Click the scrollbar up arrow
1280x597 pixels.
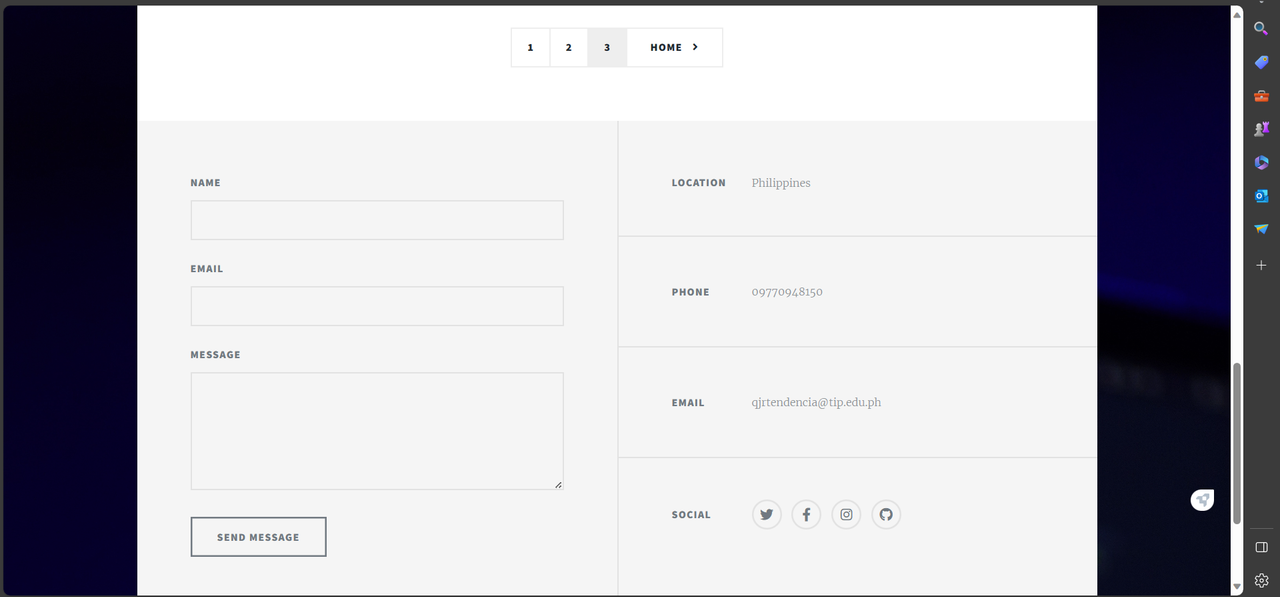[x=1237, y=14]
